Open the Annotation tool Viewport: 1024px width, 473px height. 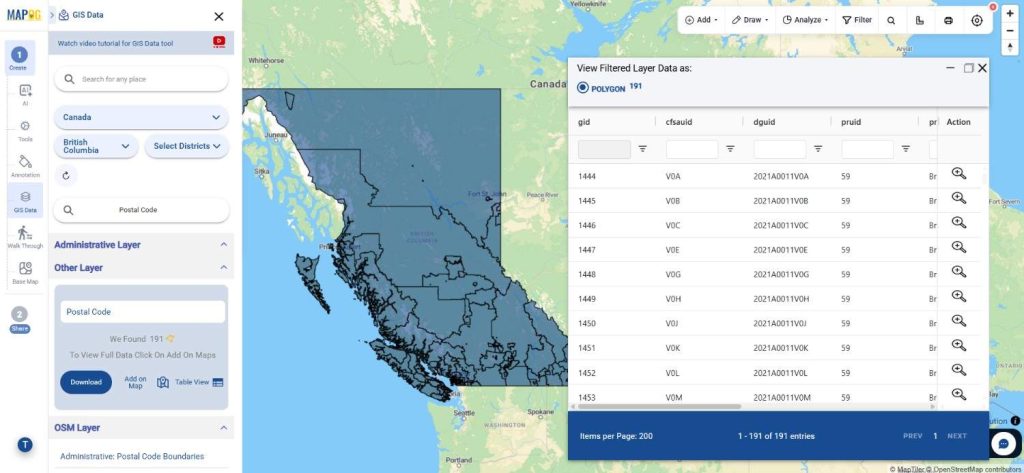pos(25,166)
